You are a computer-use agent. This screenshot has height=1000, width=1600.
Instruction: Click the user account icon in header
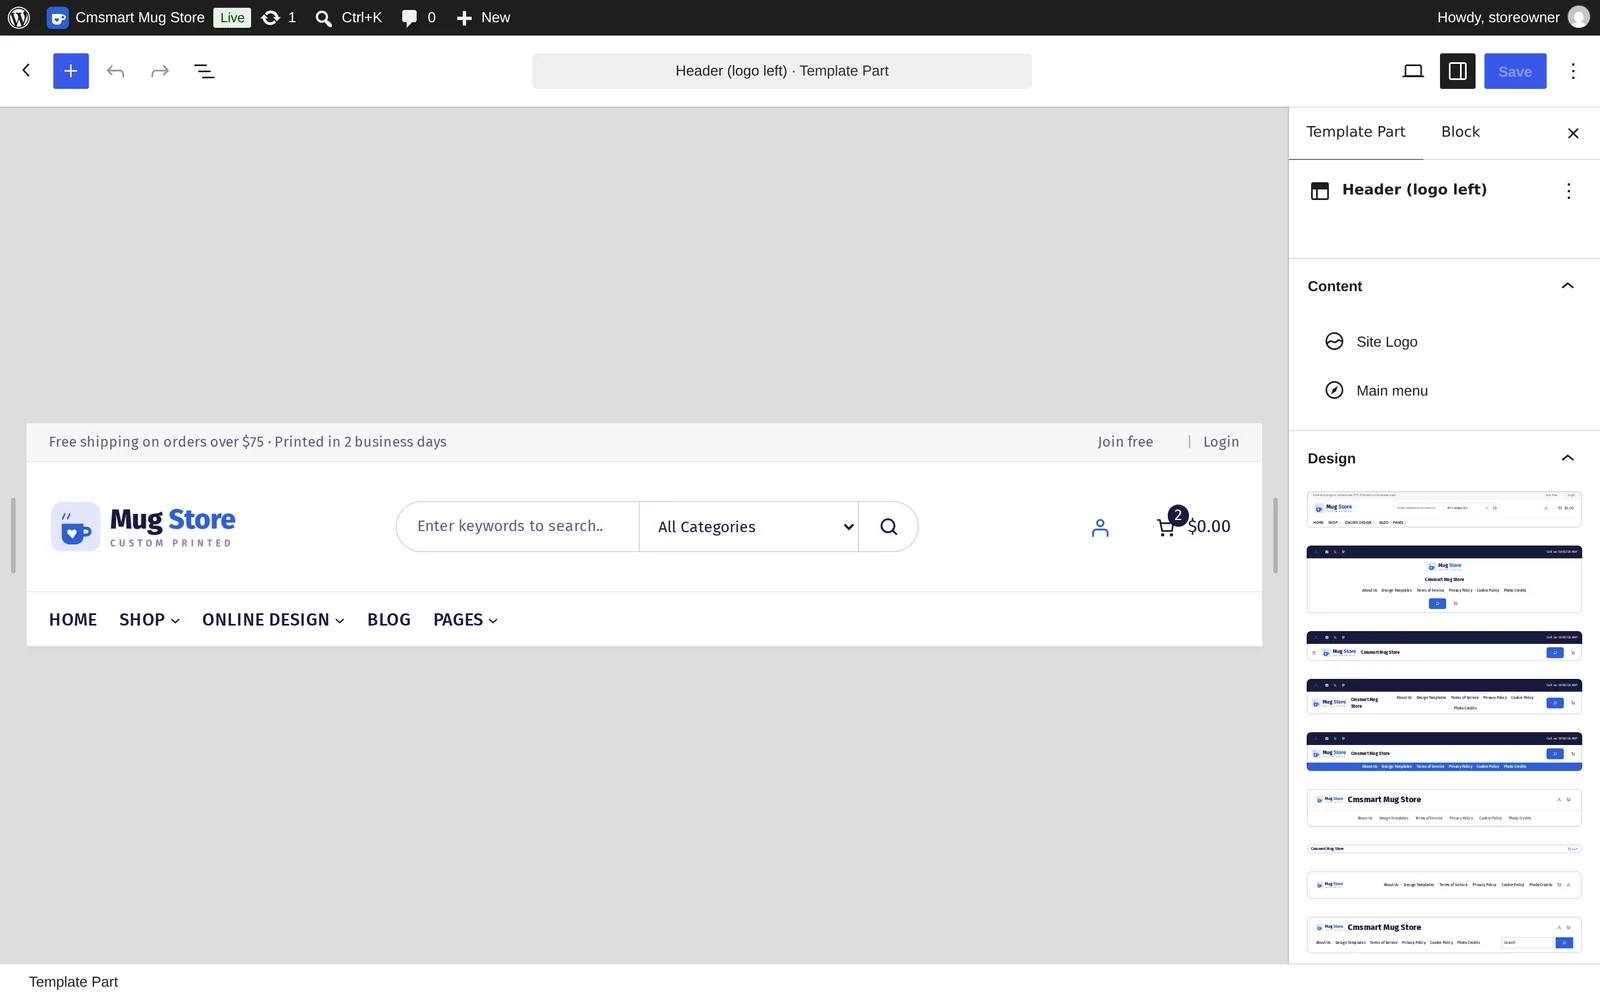tap(1100, 528)
